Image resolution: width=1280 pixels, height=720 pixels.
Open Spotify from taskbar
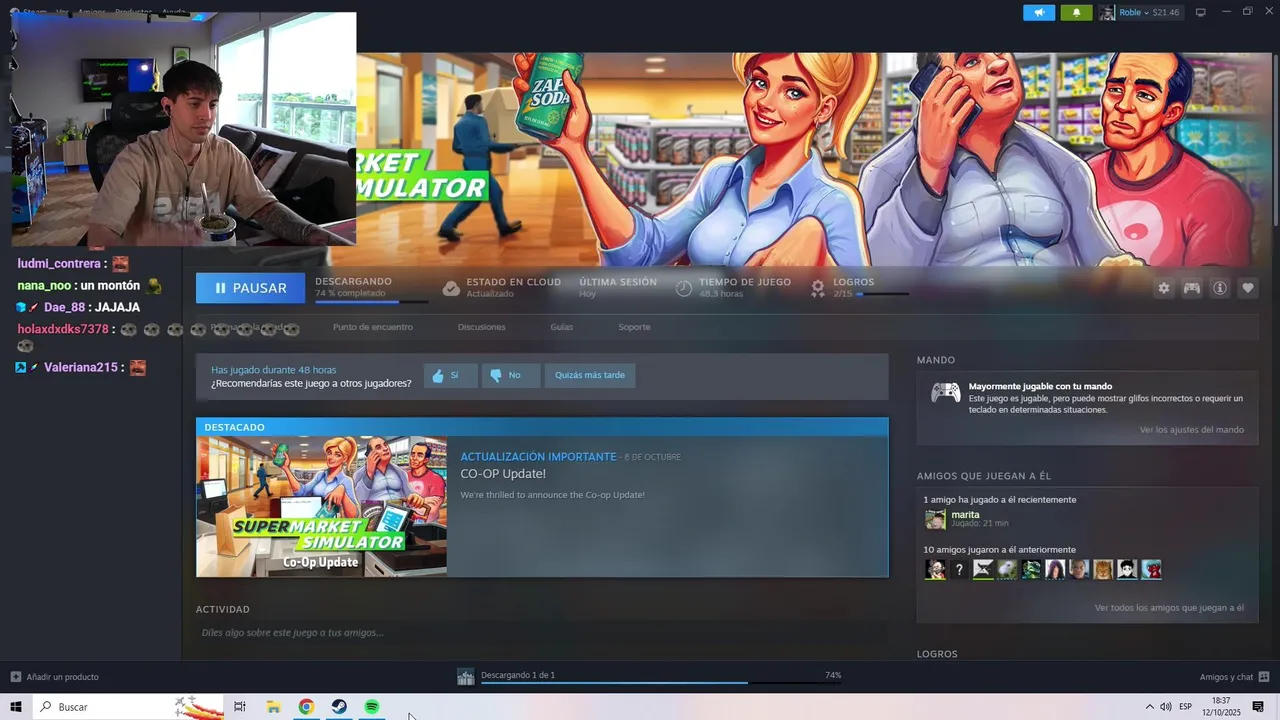click(372, 707)
